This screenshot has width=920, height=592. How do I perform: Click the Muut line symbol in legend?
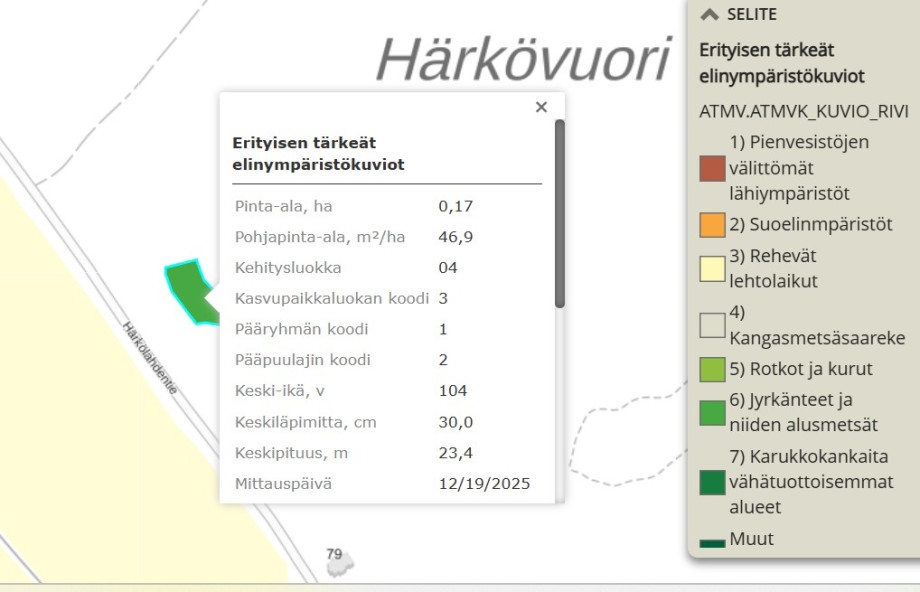pyautogui.click(x=711, y=543)
